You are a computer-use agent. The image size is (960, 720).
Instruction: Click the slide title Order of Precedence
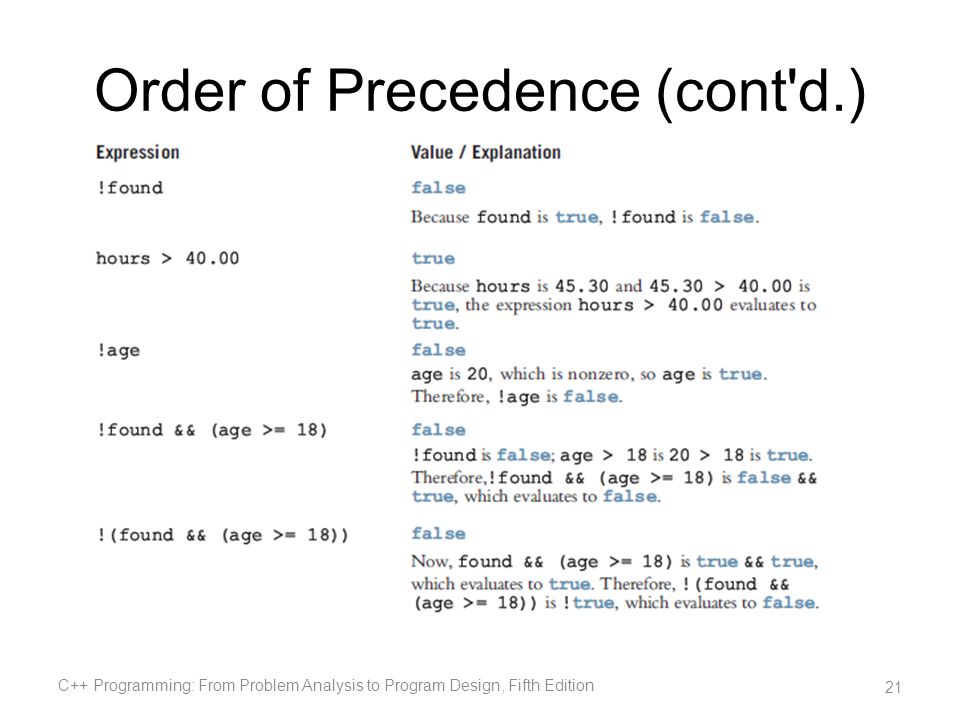[x=480, y=91]
